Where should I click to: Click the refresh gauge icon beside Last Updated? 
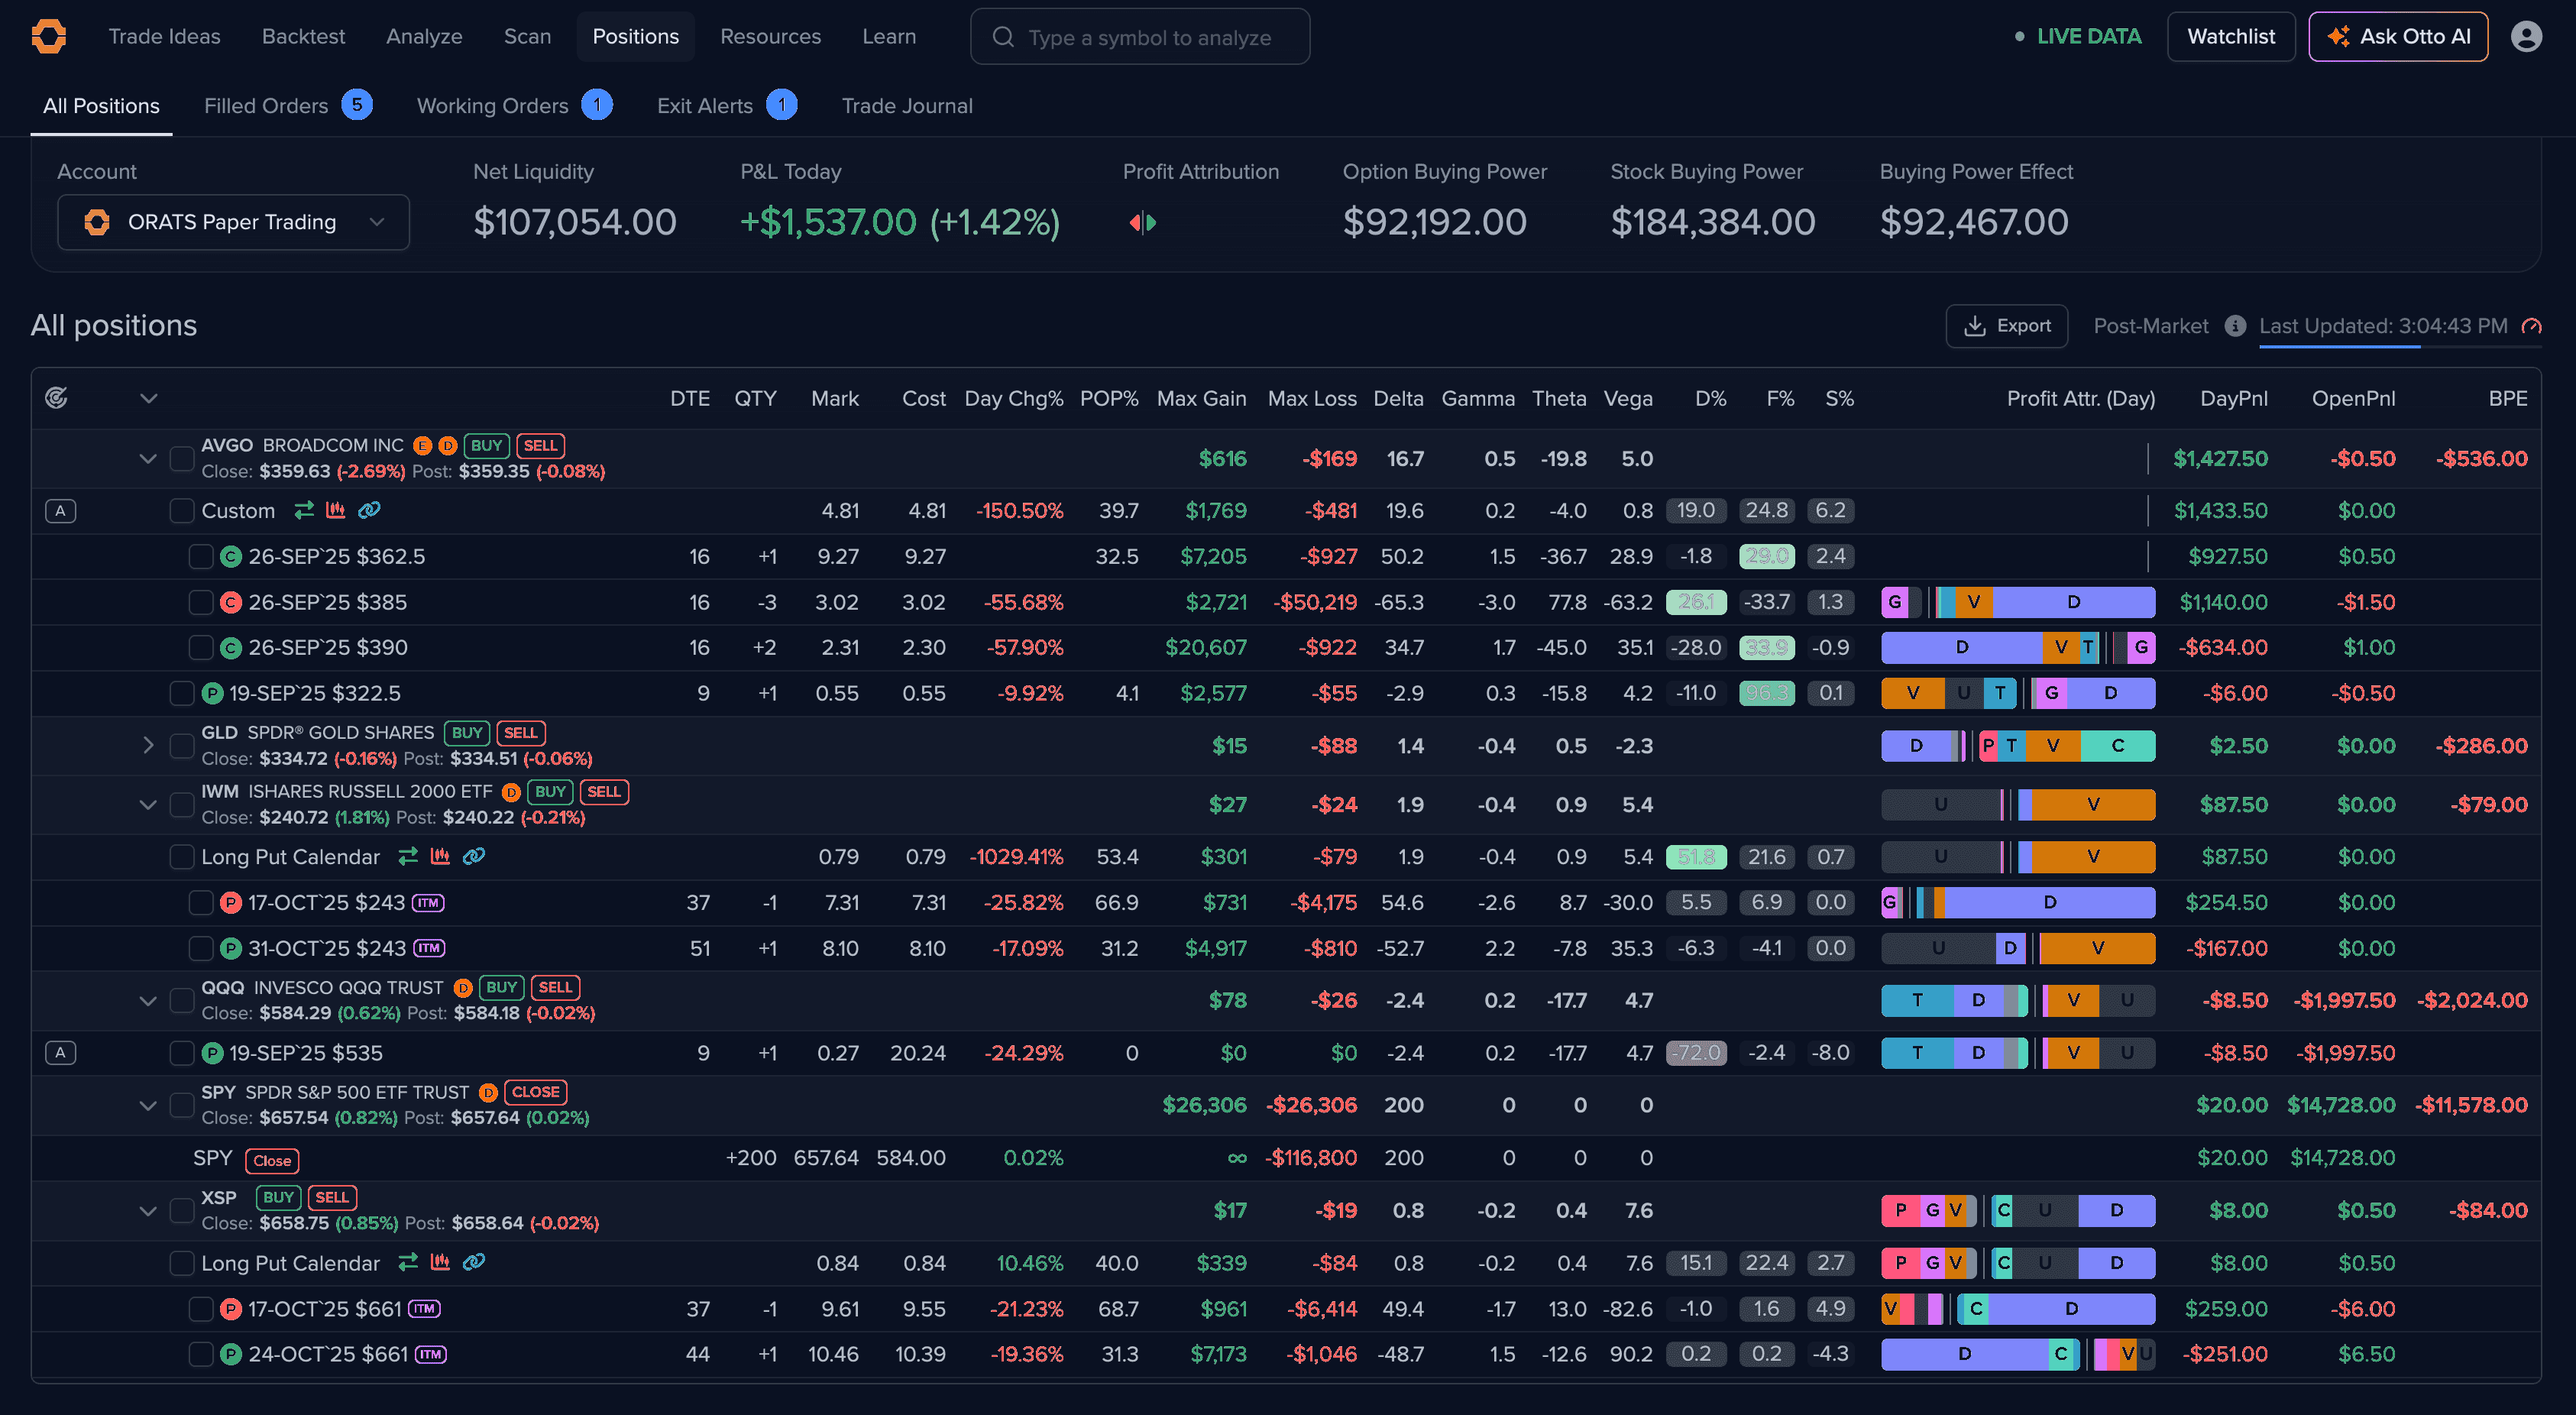click(2531, 326)
